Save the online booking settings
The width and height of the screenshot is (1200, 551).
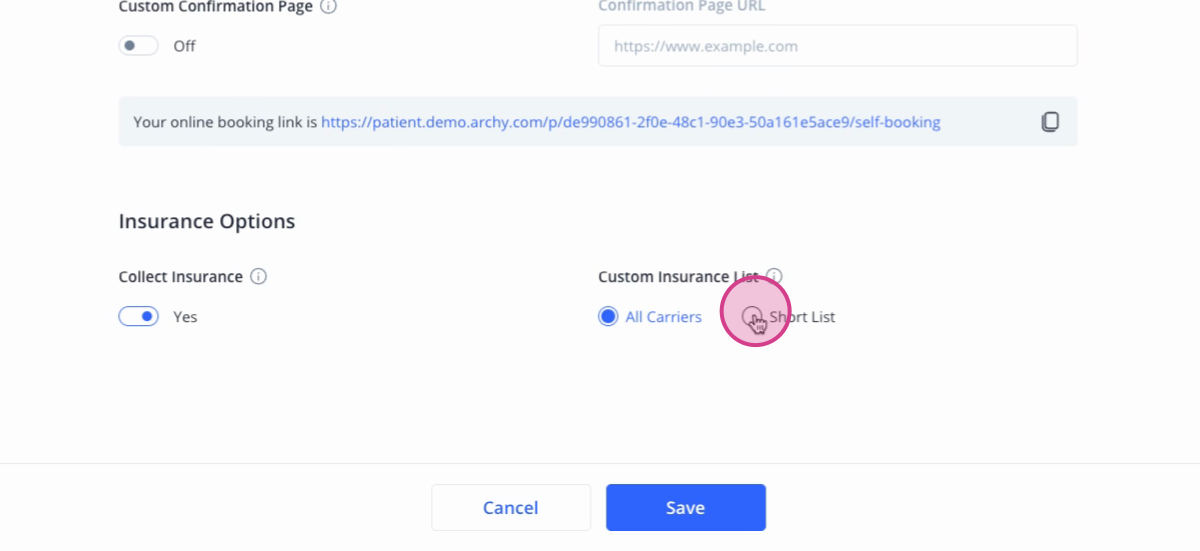click(686, 508)
